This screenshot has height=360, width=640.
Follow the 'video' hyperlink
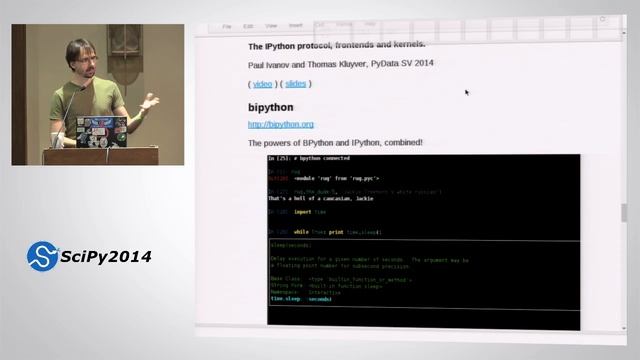262,84
